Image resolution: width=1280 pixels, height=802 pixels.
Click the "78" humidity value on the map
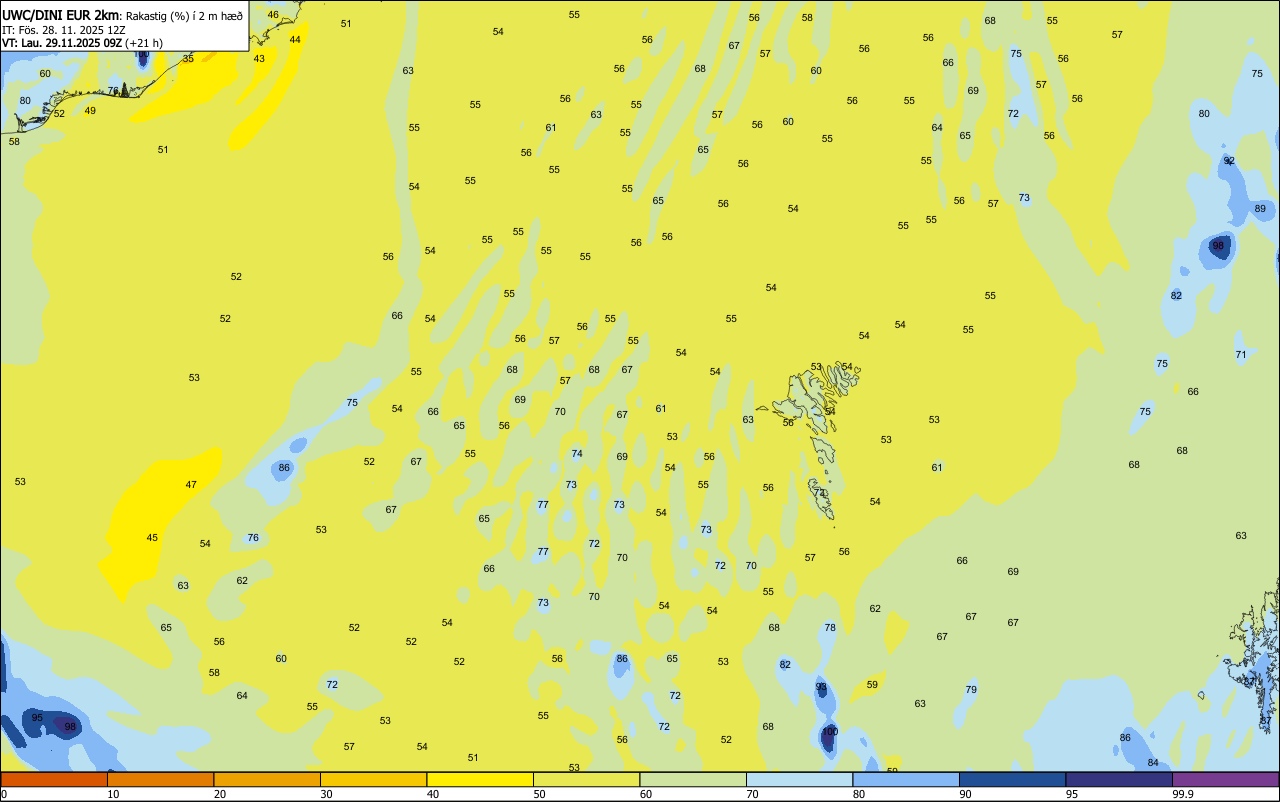[x=830, y=628]
